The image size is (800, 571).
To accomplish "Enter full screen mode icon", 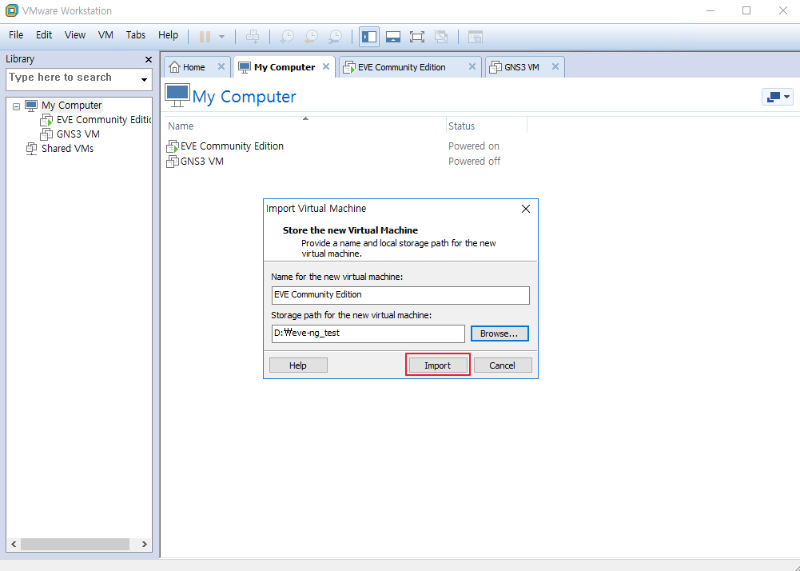I will point(417,36).
